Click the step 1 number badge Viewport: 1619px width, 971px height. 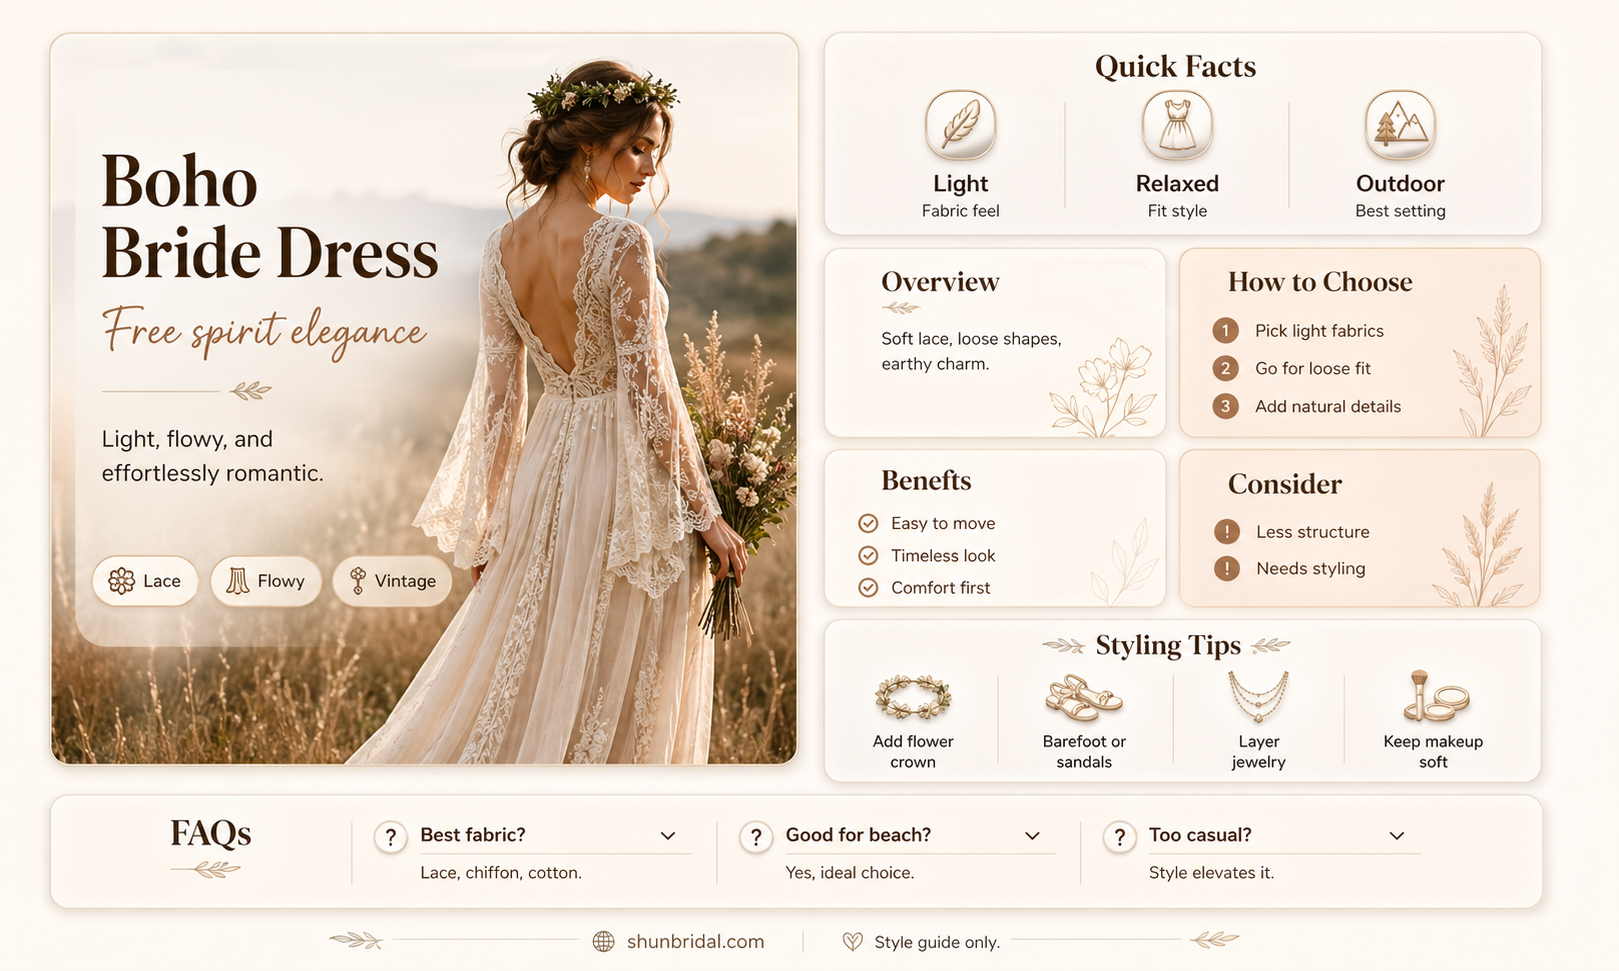tap(1225, 331)
